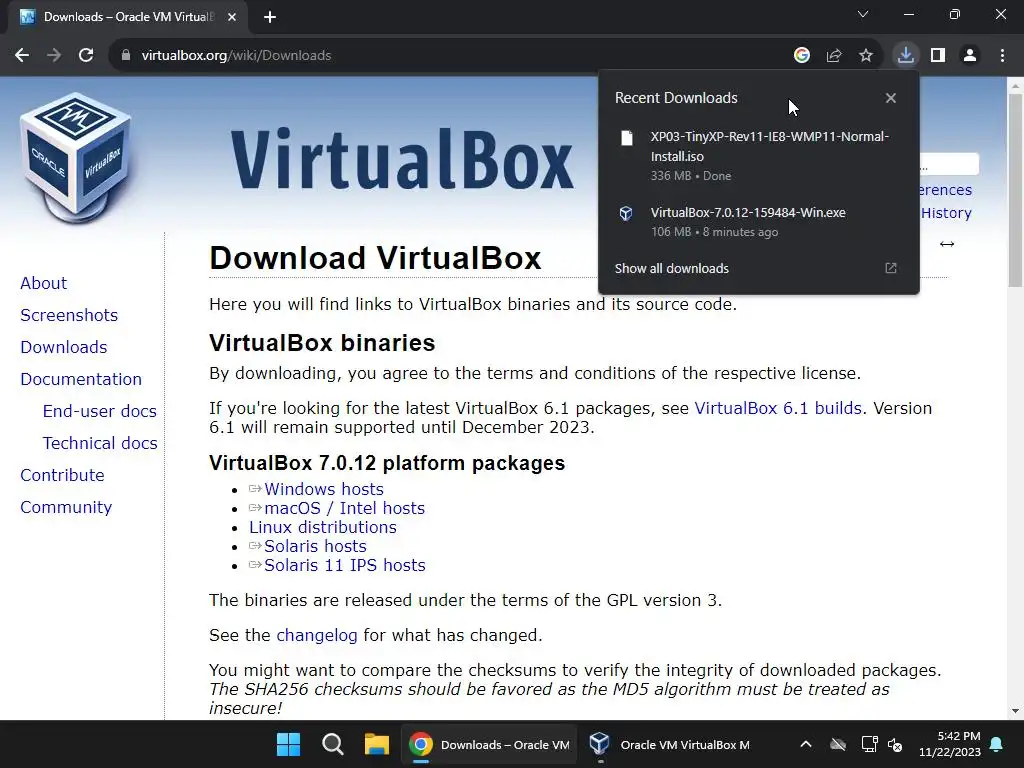Open File Explorer from taskbar

(376, 744)
